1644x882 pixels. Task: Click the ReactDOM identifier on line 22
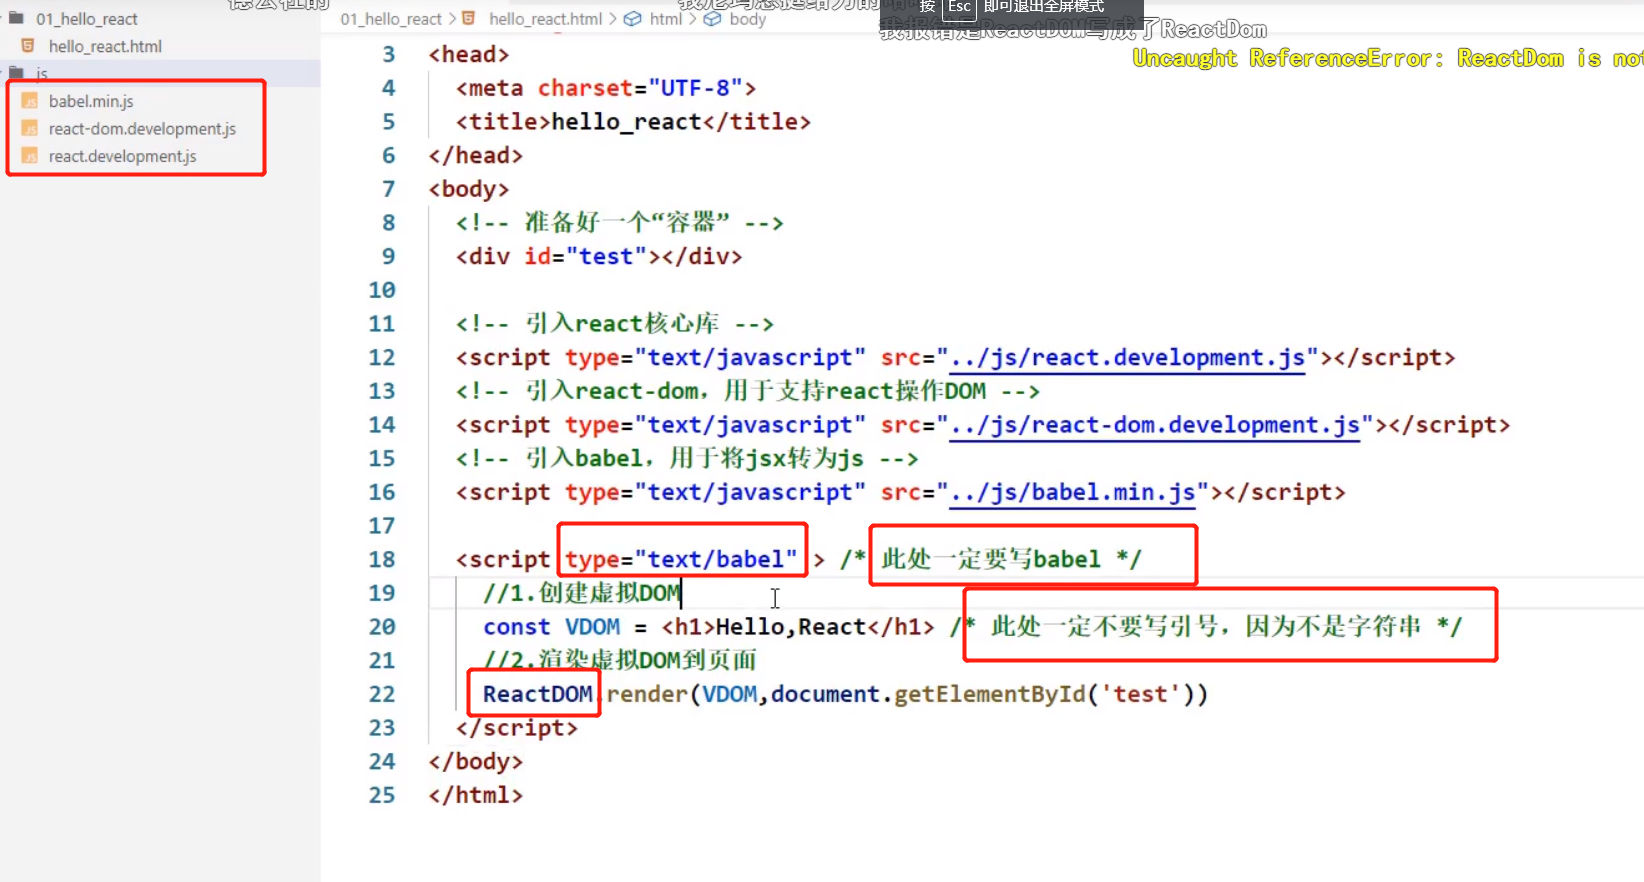(x=538, y=694)
